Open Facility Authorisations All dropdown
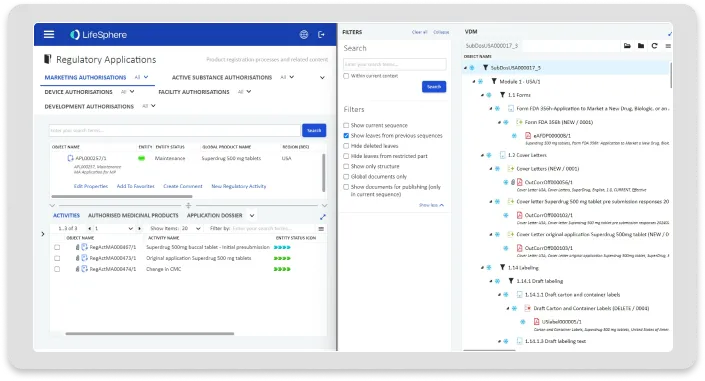 point(244,92)
